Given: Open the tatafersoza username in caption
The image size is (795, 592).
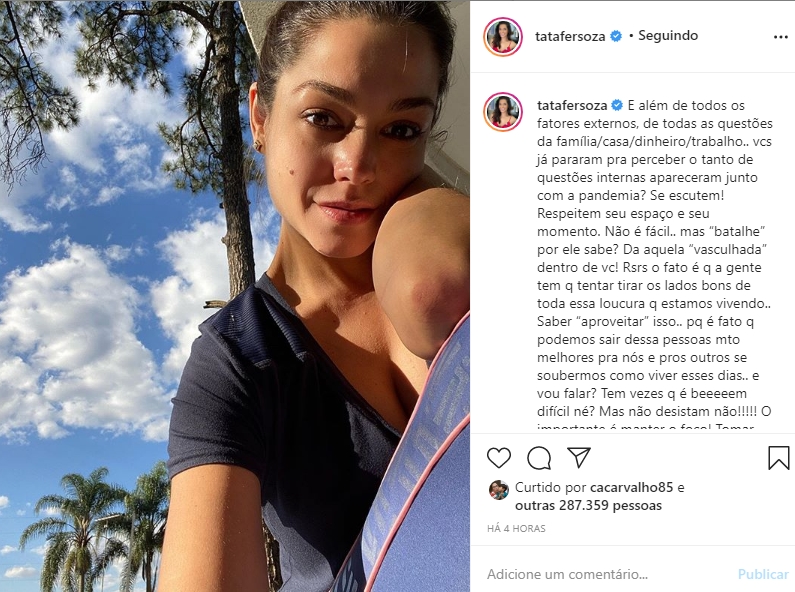Looking at the screenshot, I should [x=572, y=105].
